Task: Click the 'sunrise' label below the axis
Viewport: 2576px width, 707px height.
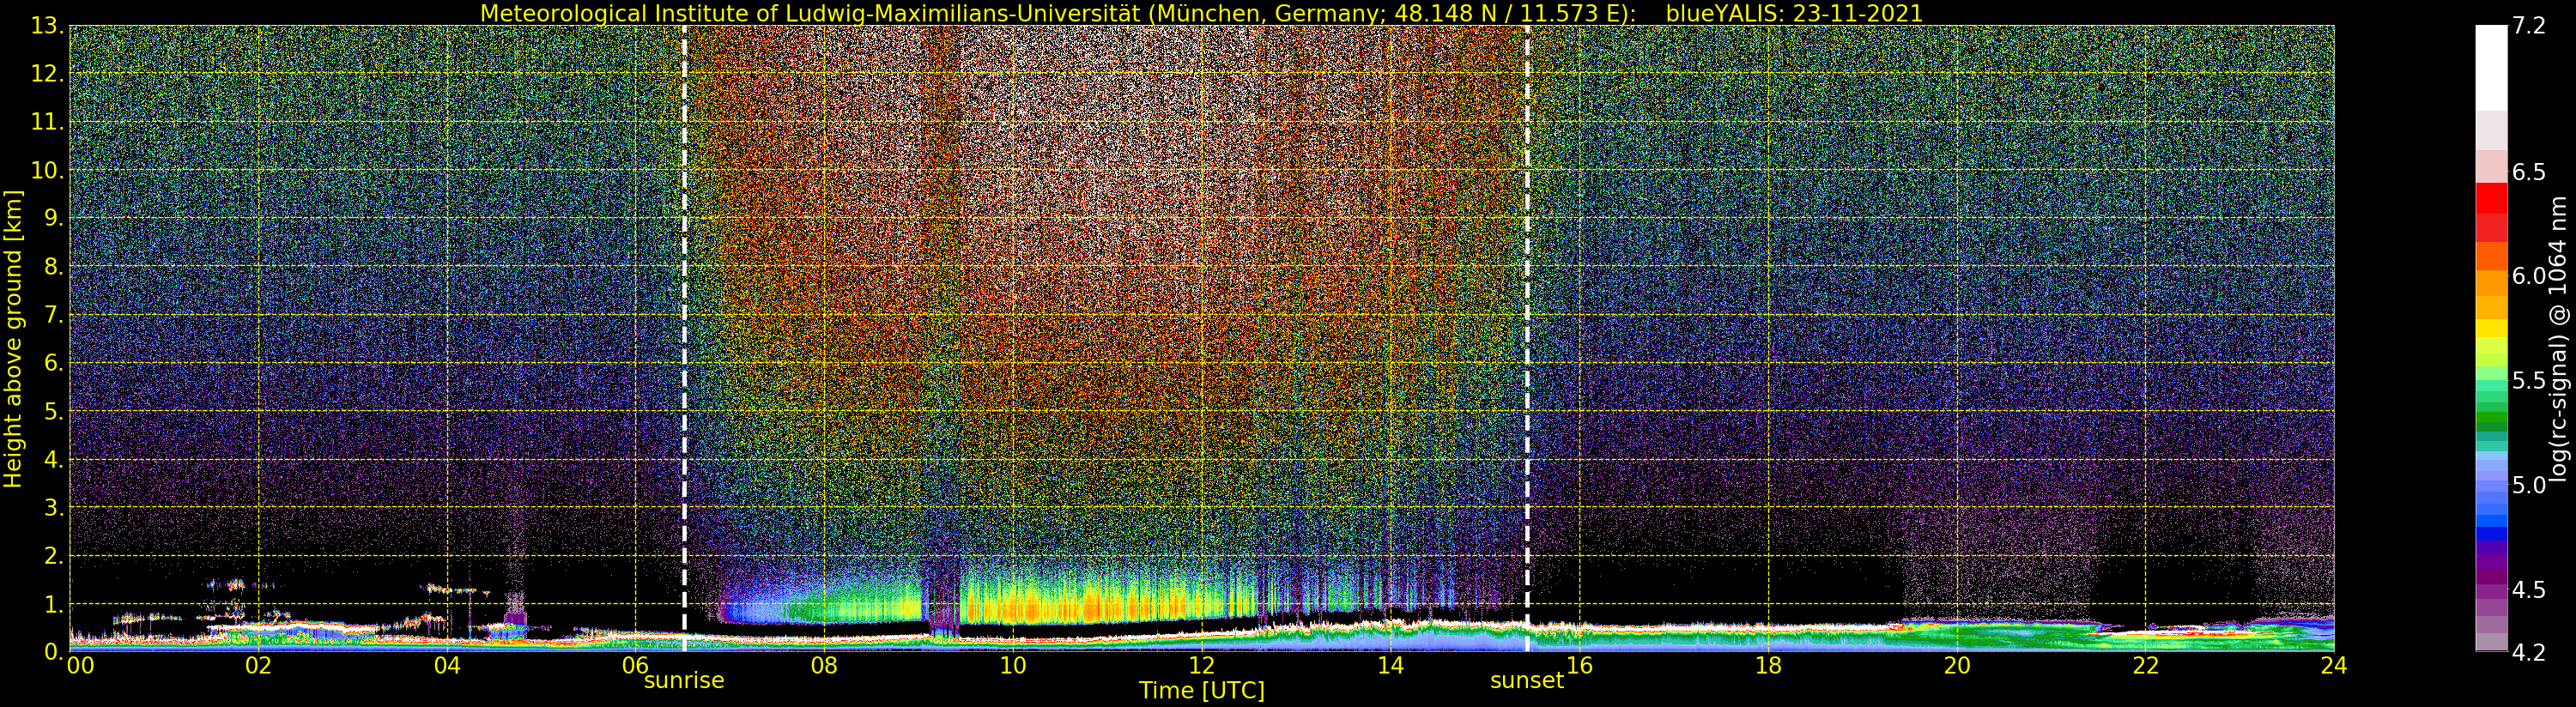Action: coord(683,681)
